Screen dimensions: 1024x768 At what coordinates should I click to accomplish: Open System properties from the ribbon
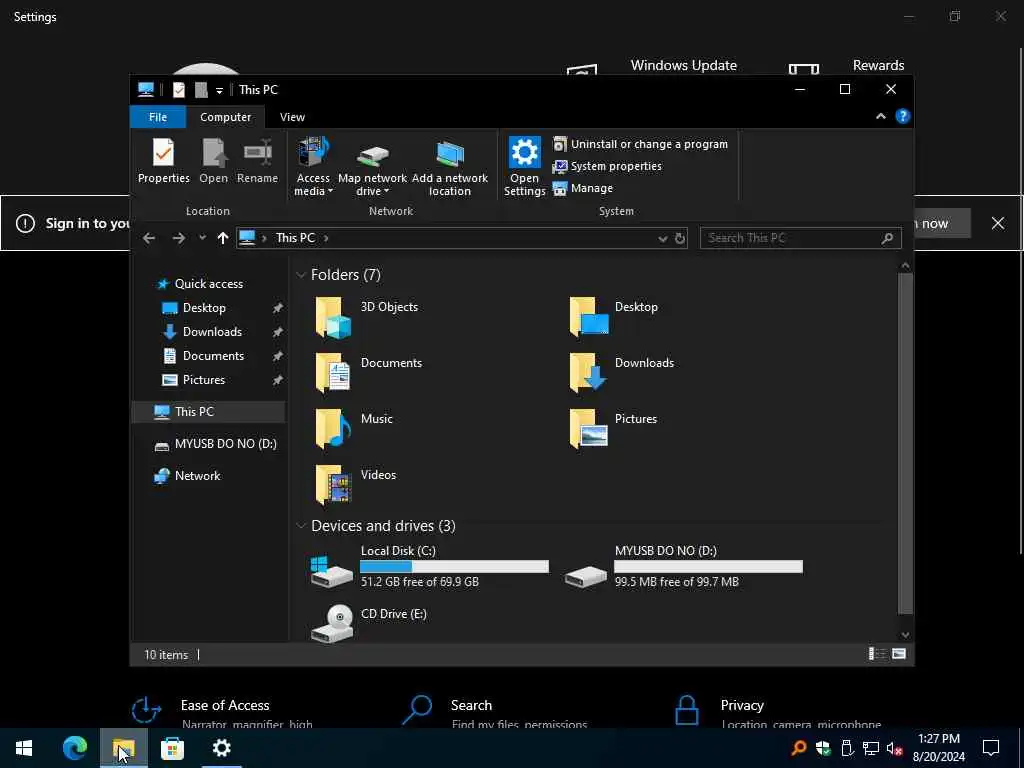[x=607, y=166]
